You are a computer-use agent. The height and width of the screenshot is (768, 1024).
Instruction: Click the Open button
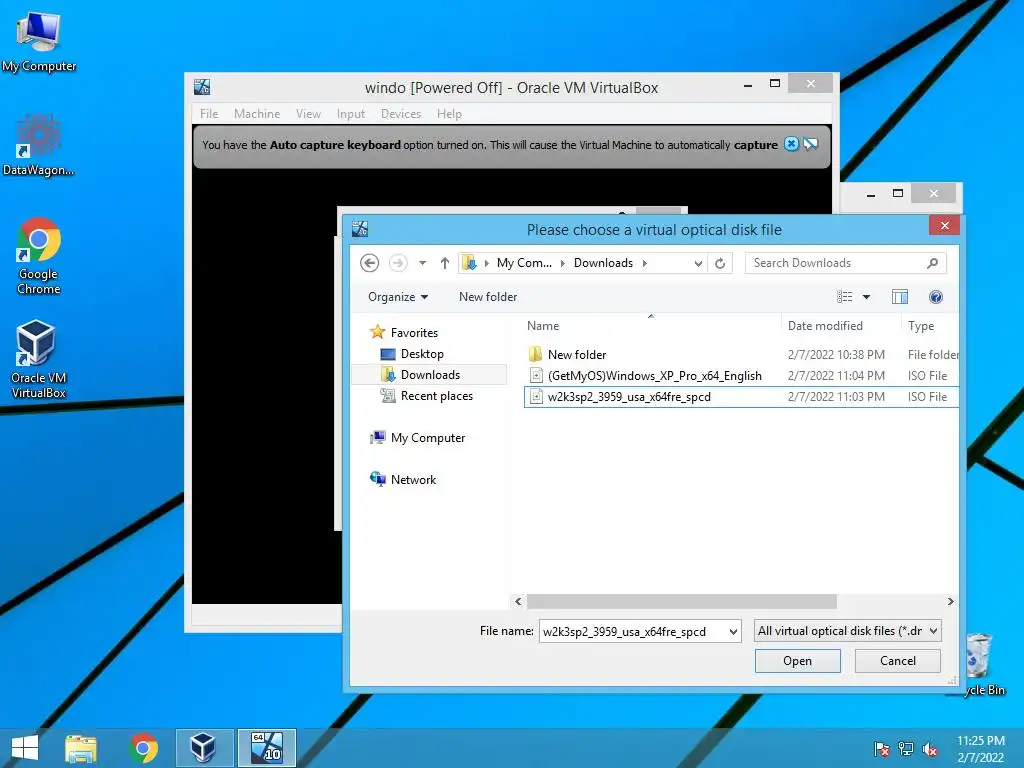[x=797, y=661]
